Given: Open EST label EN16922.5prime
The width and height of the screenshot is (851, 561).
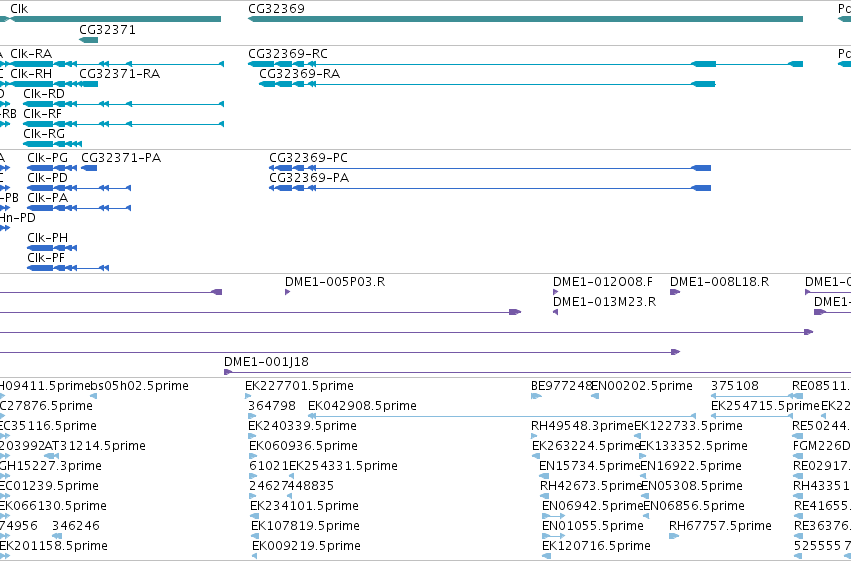Looking at the screenshot, I should point(691,466).
